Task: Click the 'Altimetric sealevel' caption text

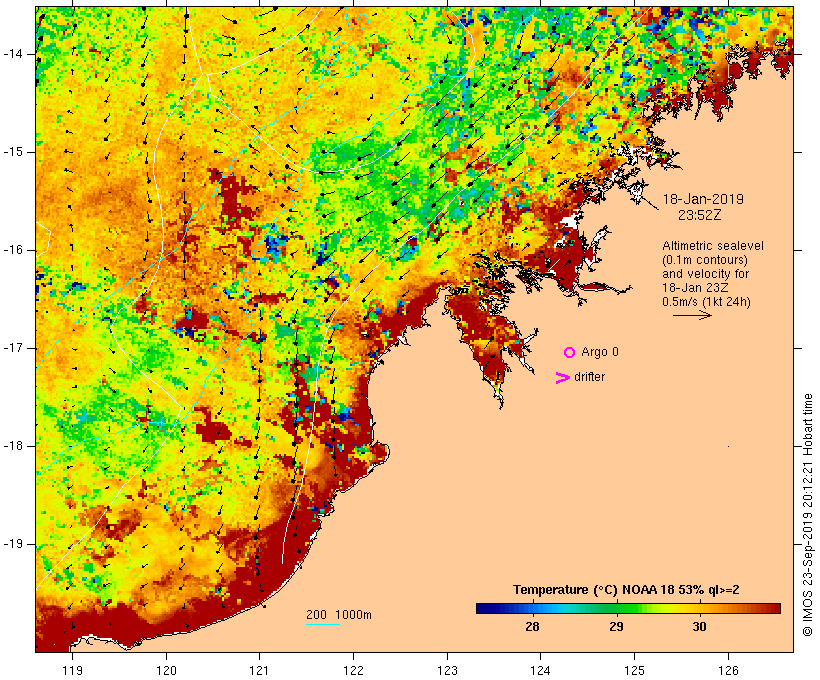Action: point(713,246)
